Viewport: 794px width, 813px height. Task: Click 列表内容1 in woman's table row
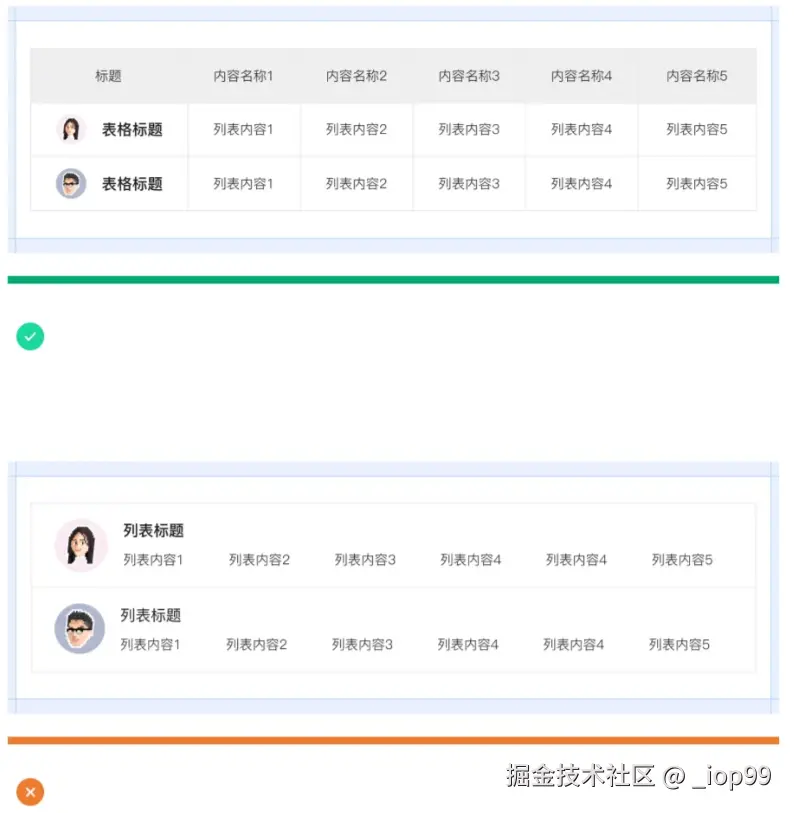(x=243, y=129)
